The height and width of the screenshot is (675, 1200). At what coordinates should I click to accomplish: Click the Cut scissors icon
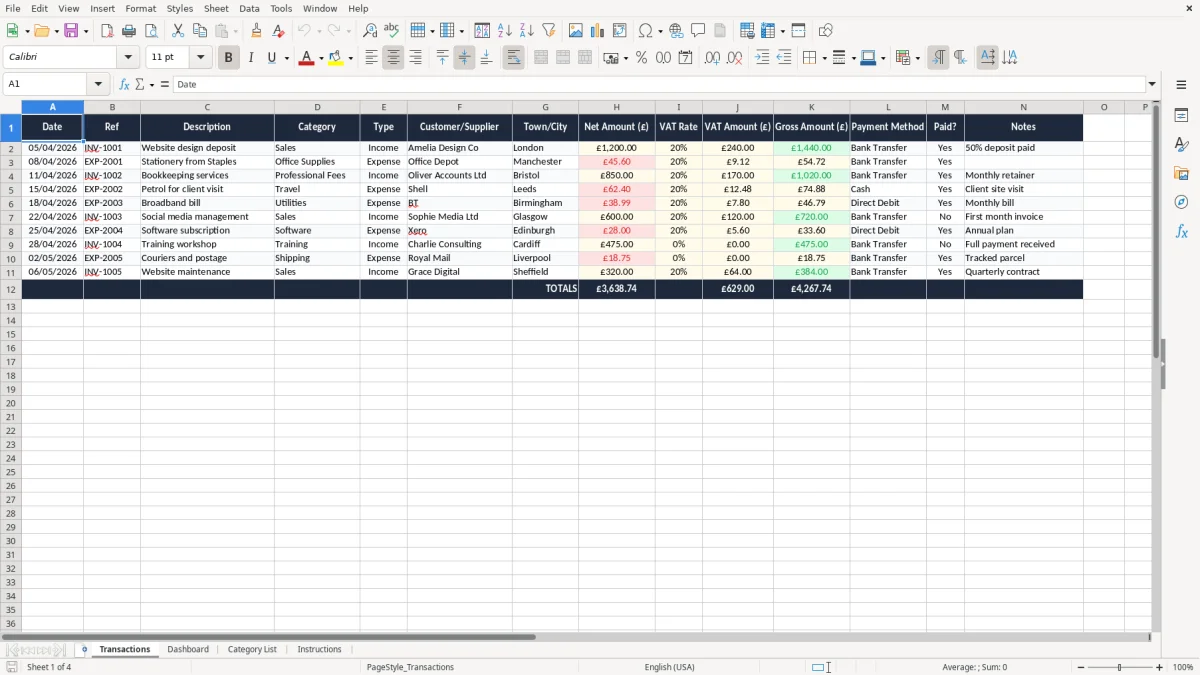[x=178, y=31]
